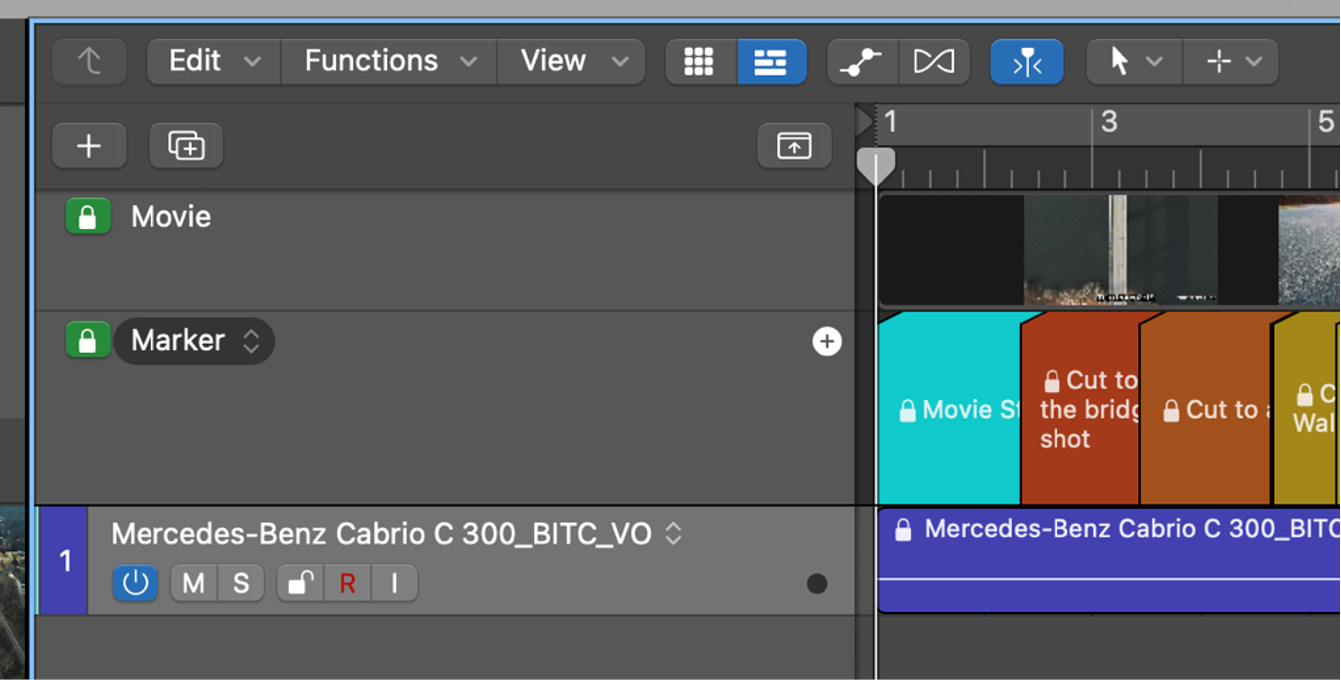Open the Edit menu

[x=214, y=61]
